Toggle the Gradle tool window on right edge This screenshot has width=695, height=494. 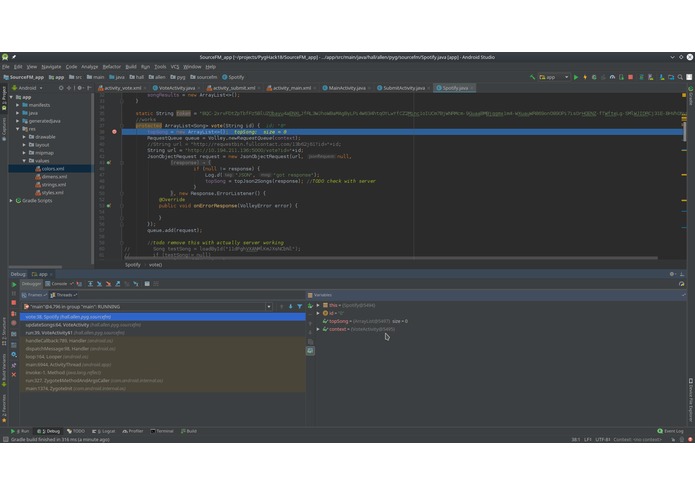(691, 96)
